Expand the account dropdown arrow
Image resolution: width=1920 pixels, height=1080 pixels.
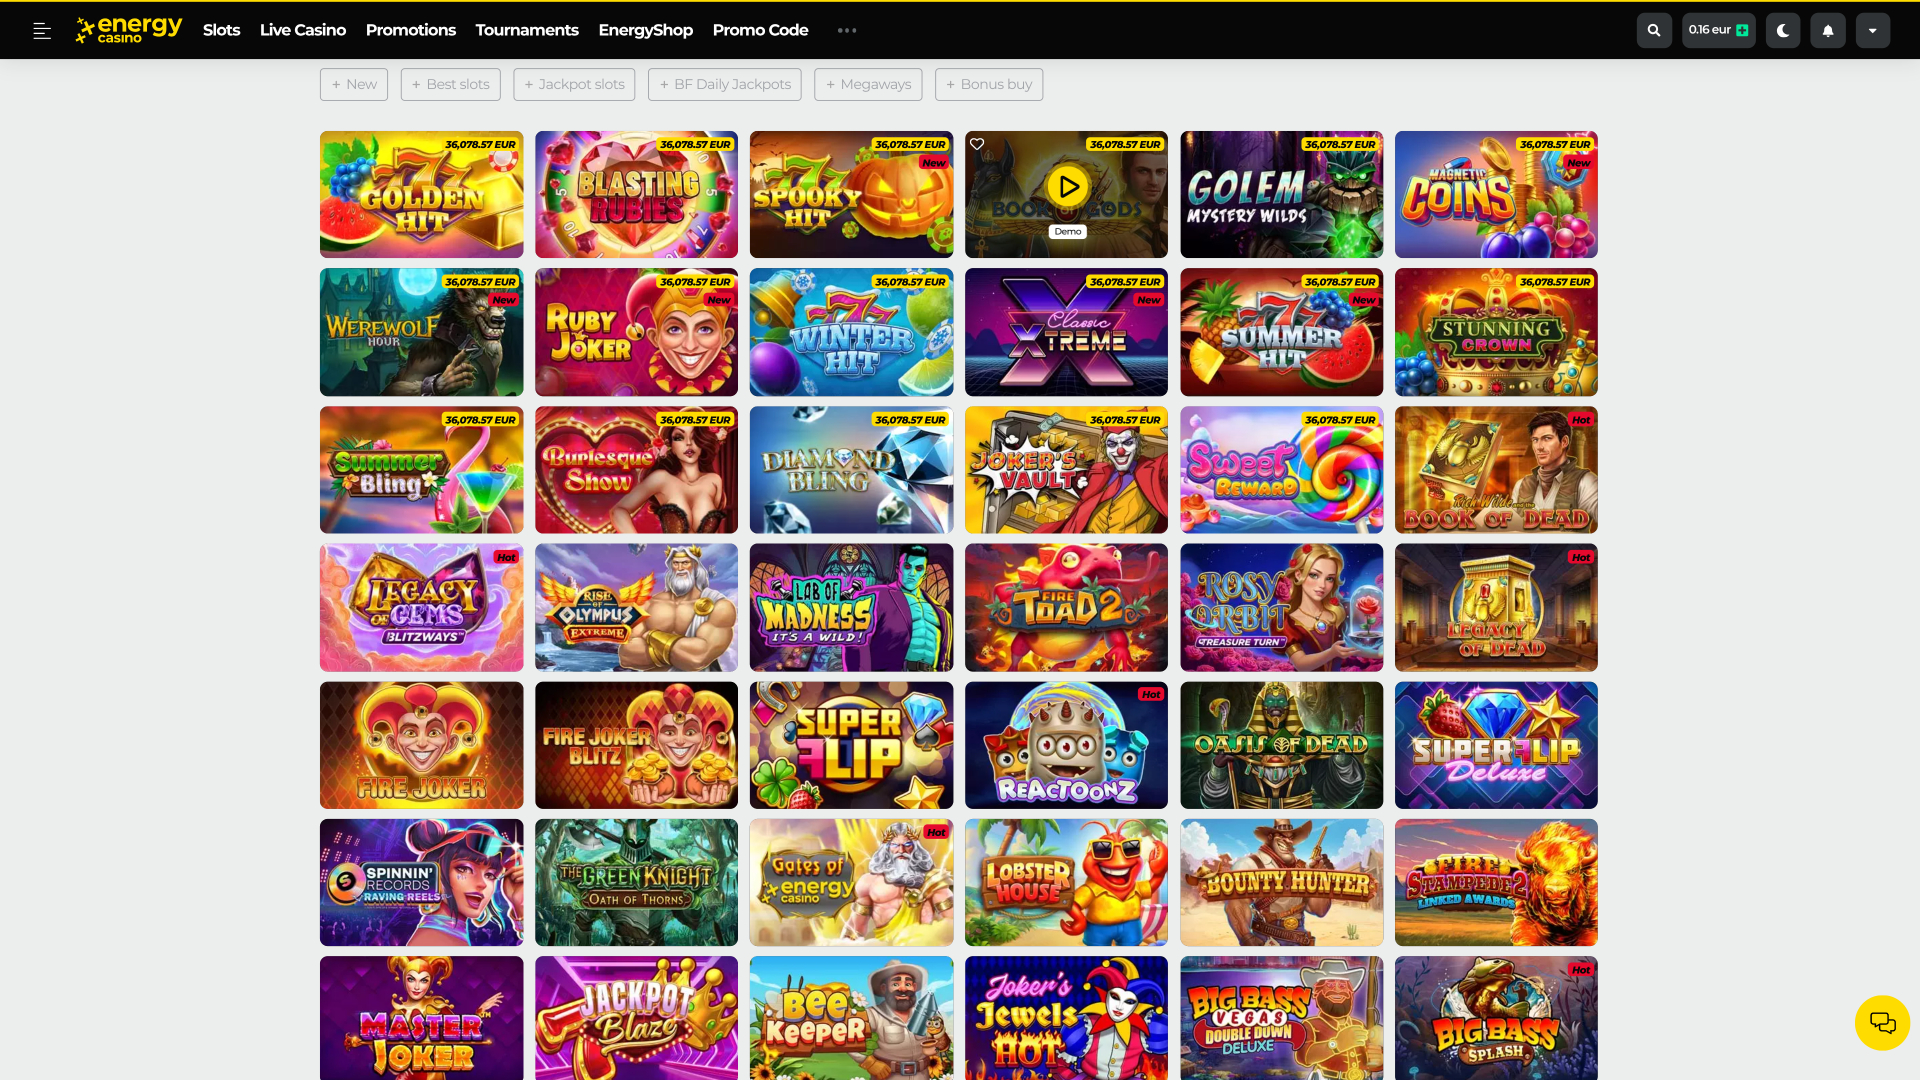coord(1873,30)
